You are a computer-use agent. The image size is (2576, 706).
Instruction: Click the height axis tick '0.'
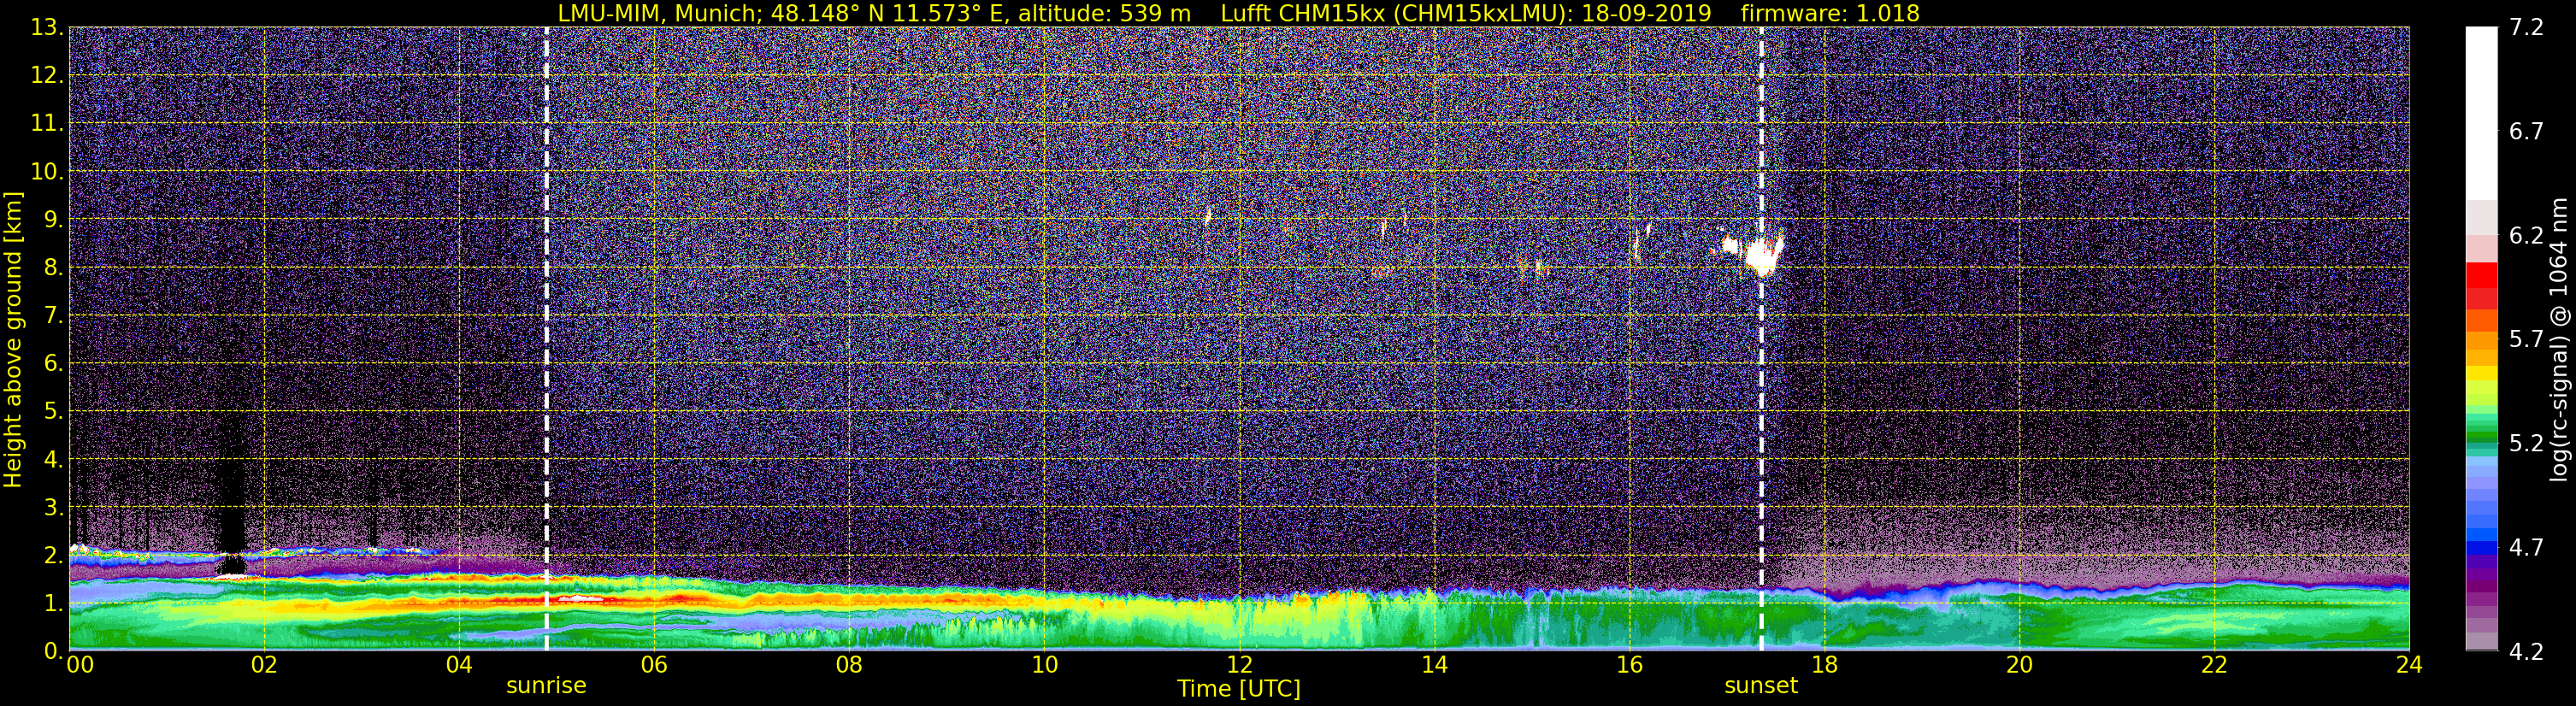(x=54, y=650)
